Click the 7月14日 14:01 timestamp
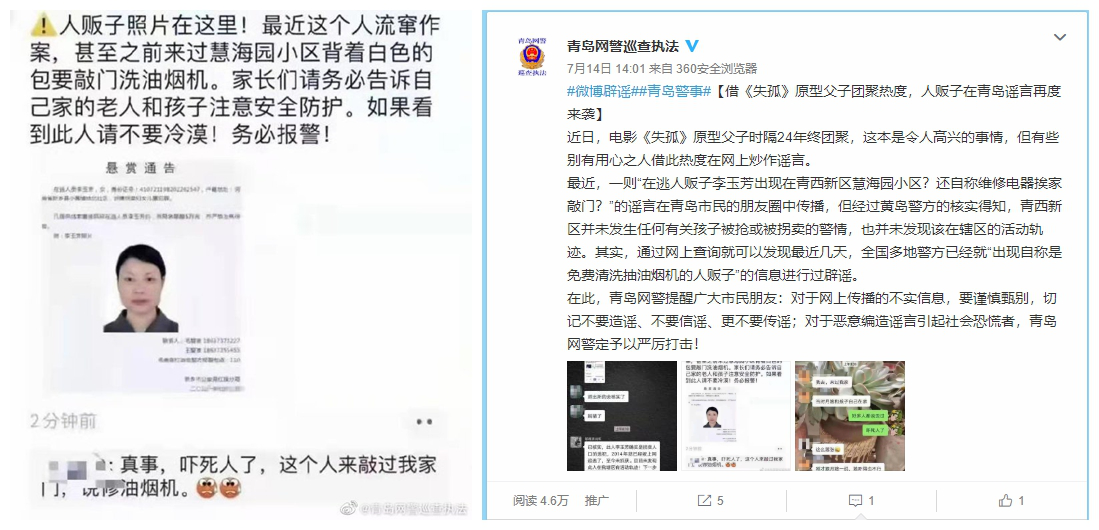The height and width of the screenshot is (530, 1099). click(600, 69)
